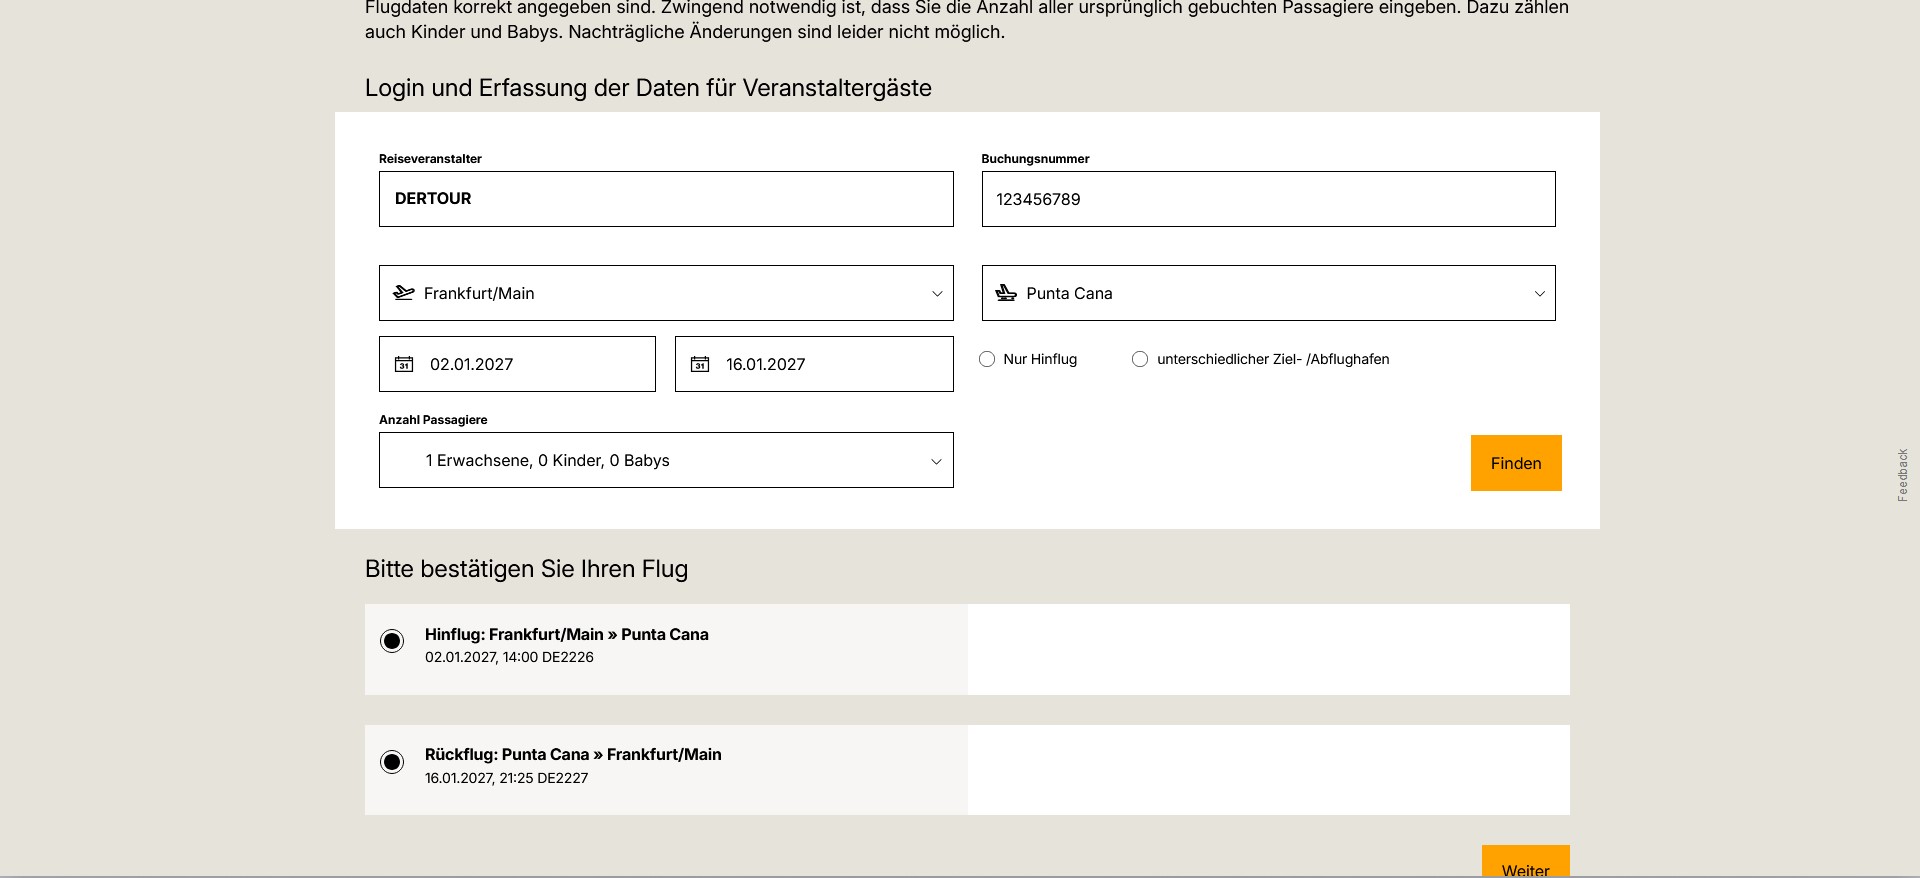Expand the Frankfurt/Main departure airport dropdown
Viewport: 1920px width, 878px height.
(937, 293)
